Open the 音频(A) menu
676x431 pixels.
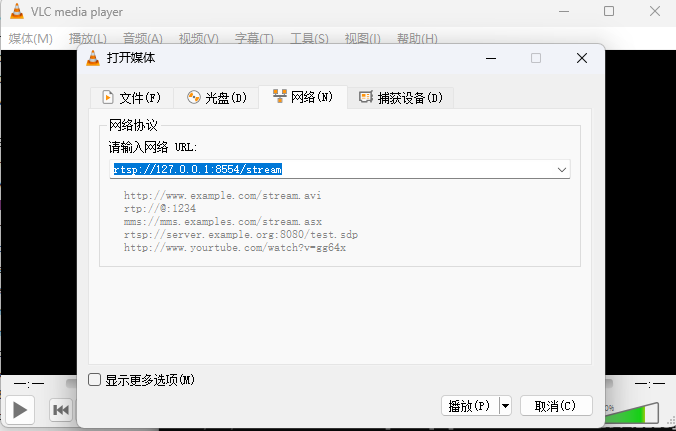click(143, 39)
